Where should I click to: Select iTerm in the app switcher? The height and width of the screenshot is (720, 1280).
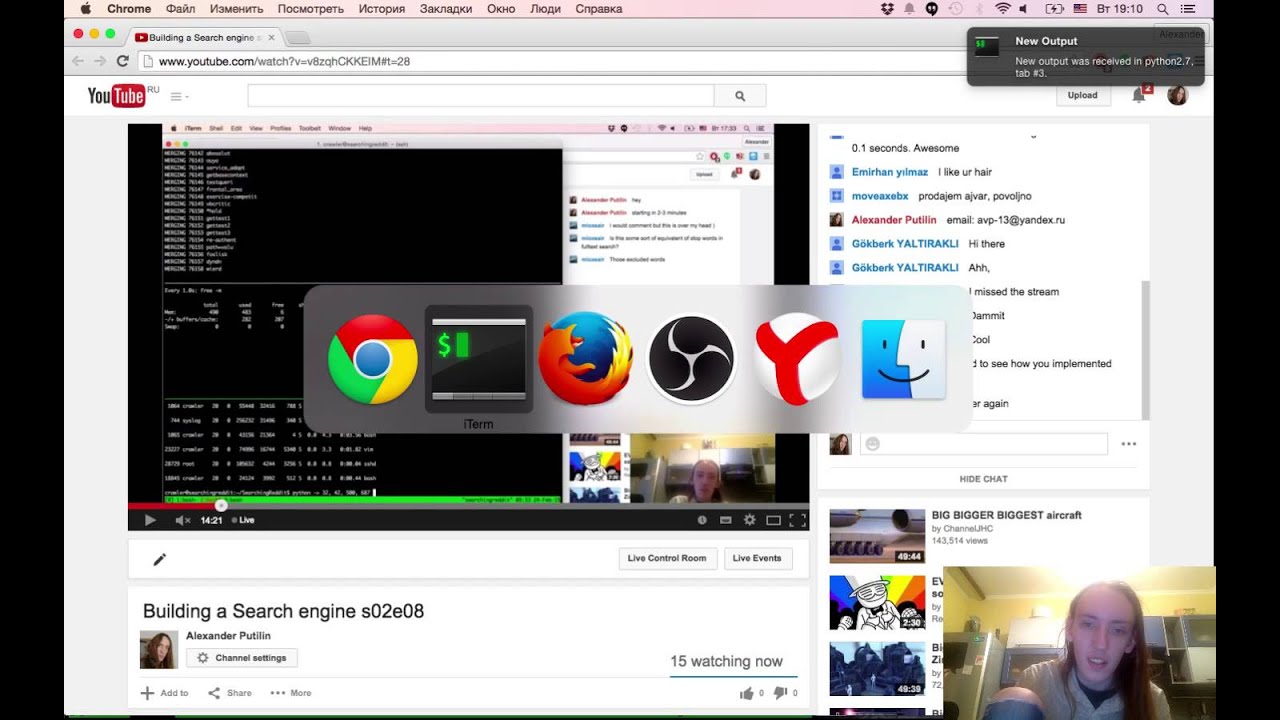[478, 359]
